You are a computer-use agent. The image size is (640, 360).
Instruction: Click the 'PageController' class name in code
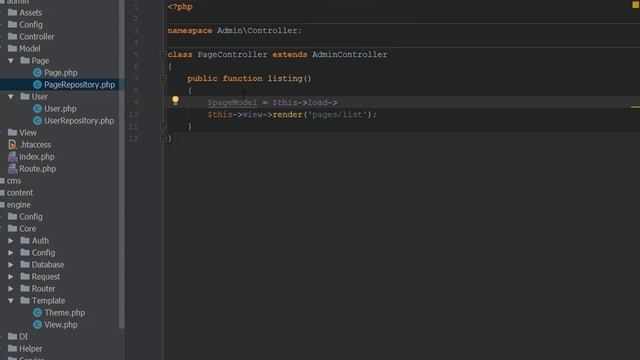point(232,54)
